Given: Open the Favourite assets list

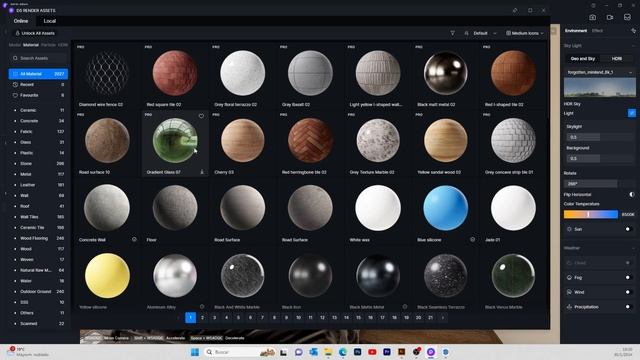Looking at the screenshot, I should (x=38, y=95).
